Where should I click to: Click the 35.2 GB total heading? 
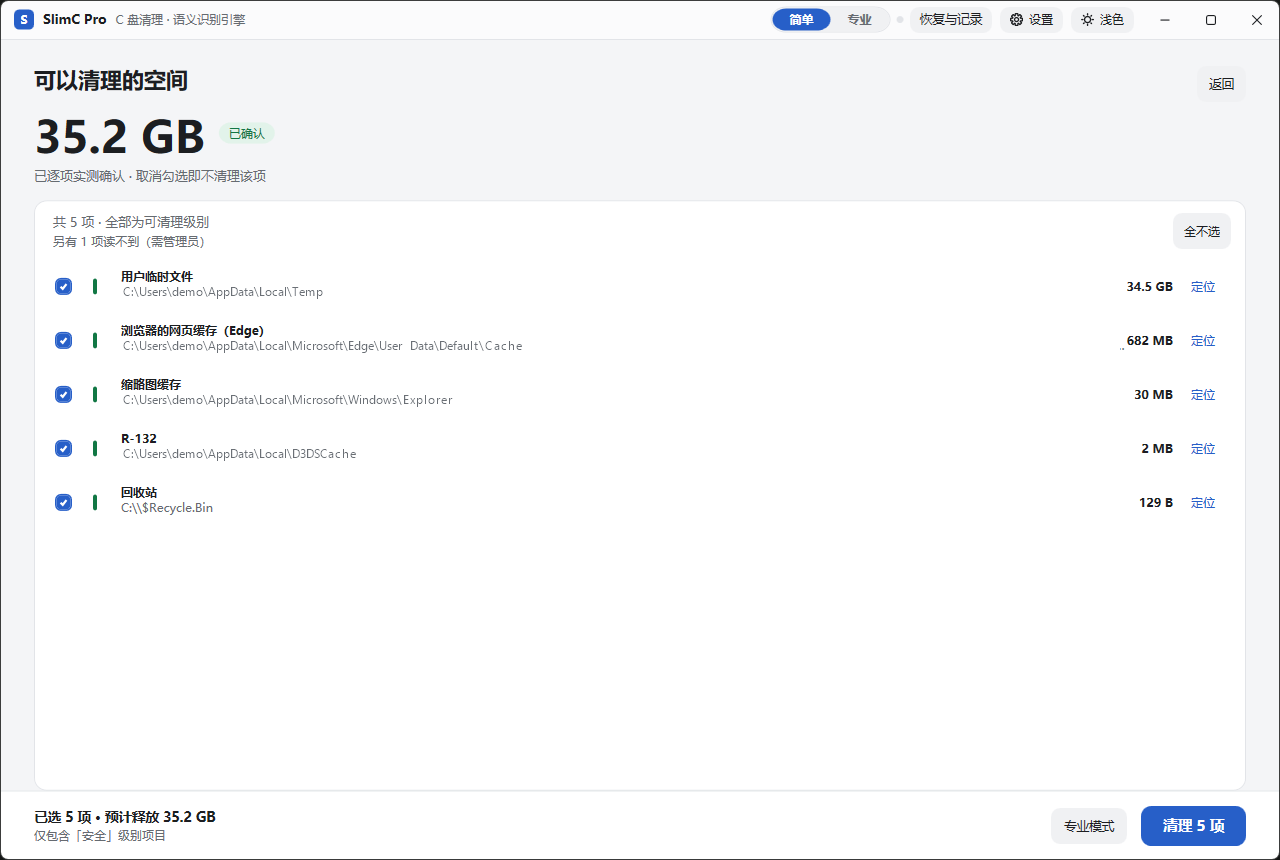119,136
